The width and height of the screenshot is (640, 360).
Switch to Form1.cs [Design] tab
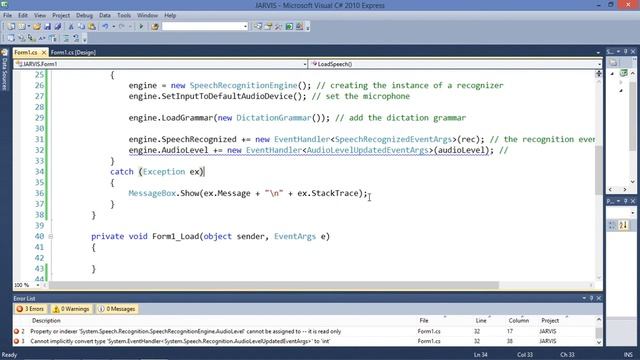point(73,52)
